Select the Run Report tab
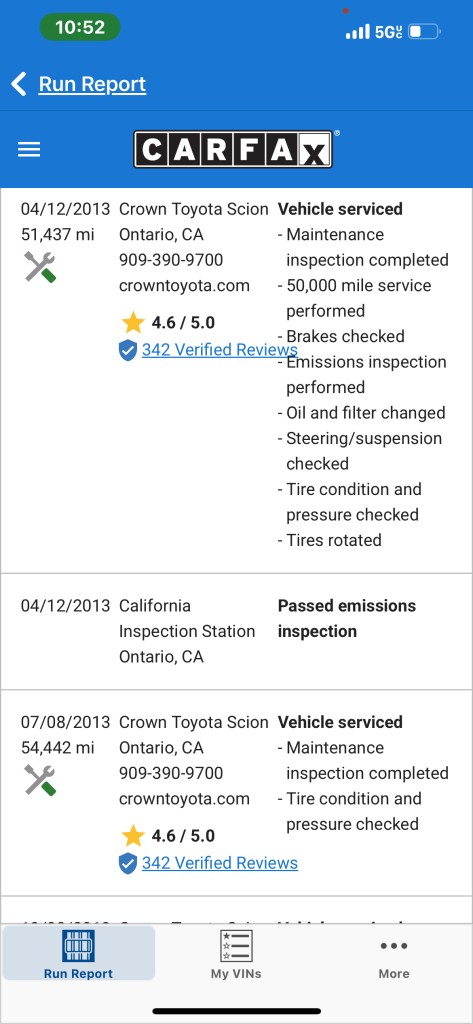Viewport: 473px width, 1024px height. pyautogui.click(x=78, y=953)
